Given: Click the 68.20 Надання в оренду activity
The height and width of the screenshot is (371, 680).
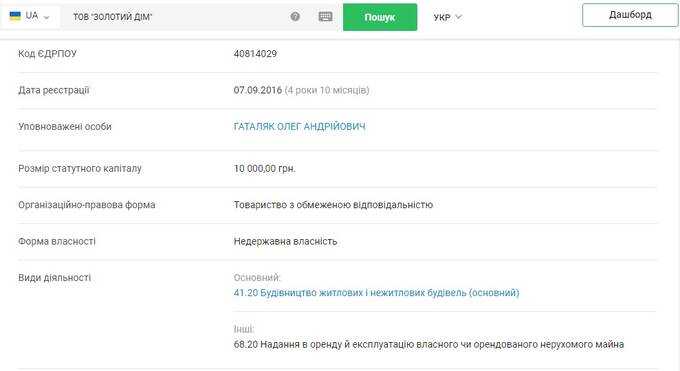Looking at the screenshot, I should coord(429,345).
